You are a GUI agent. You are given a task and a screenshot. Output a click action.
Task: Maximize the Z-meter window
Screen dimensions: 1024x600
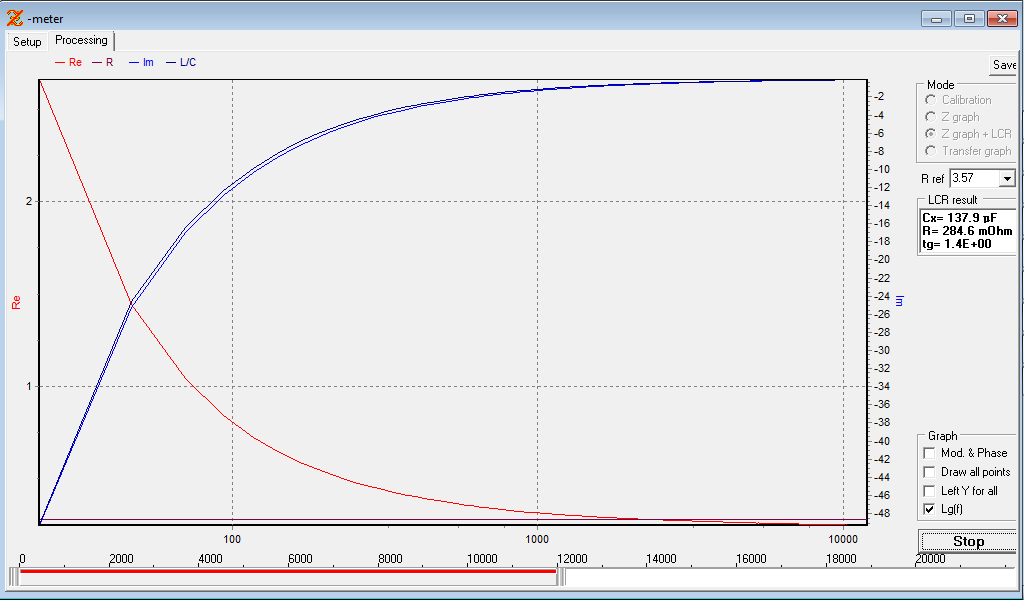click(x=969, y=19)
